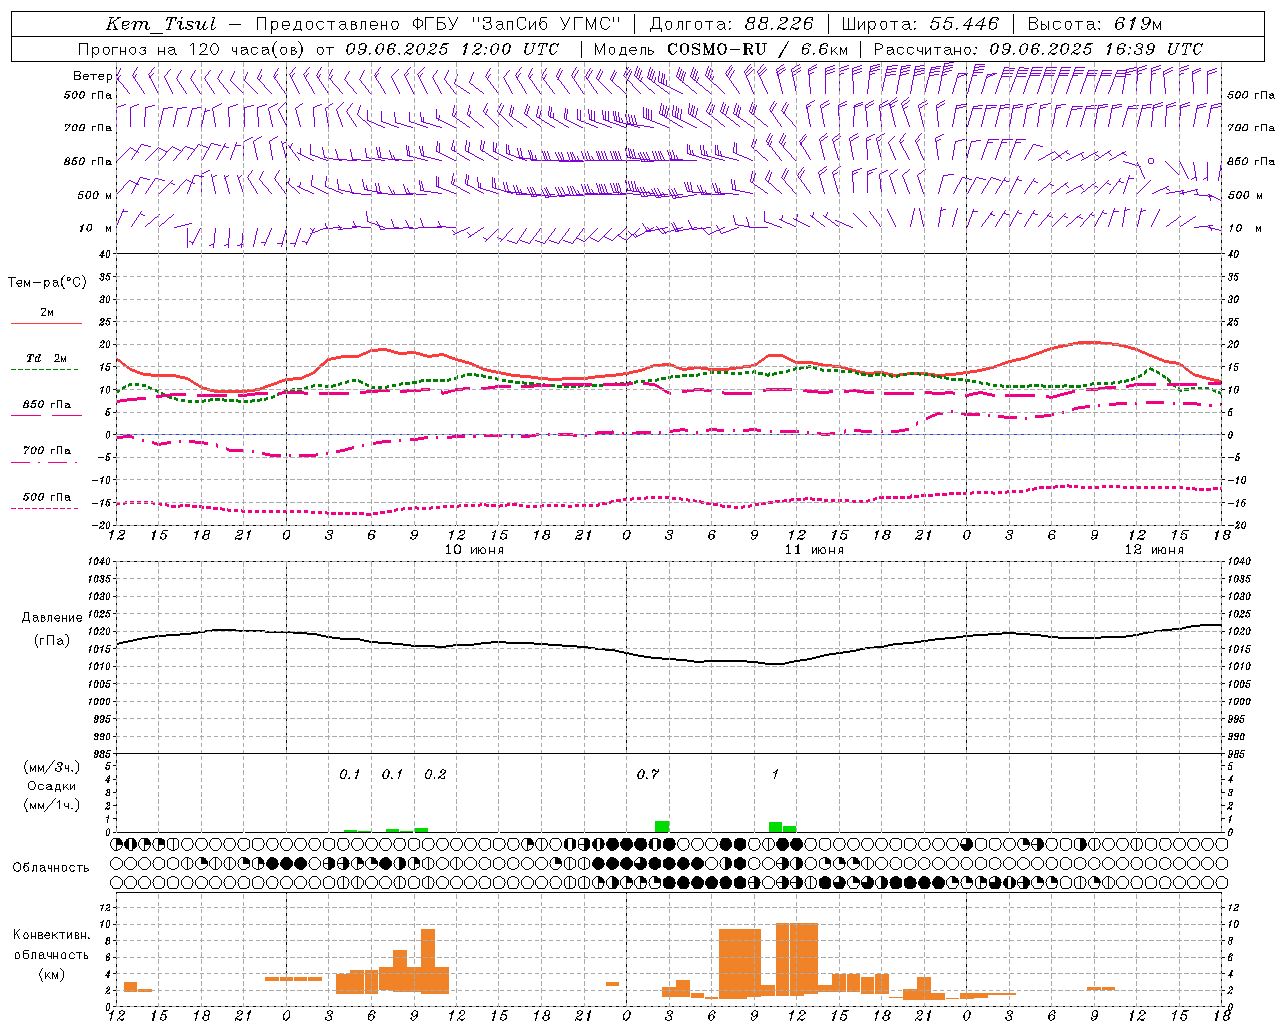Click the station name Kem_Tisul in the header
This screenshot has width=1280, height=1024.
click(x=160, y=24)
